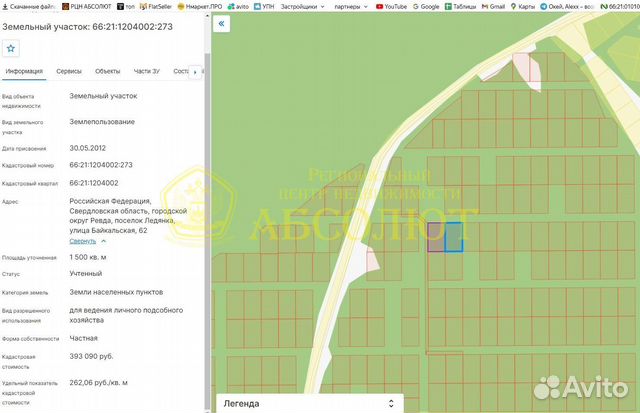This screenshot has height=413, width=640.
Task: Open the Таблицы bookmark
Action: (x=460, y=7)
